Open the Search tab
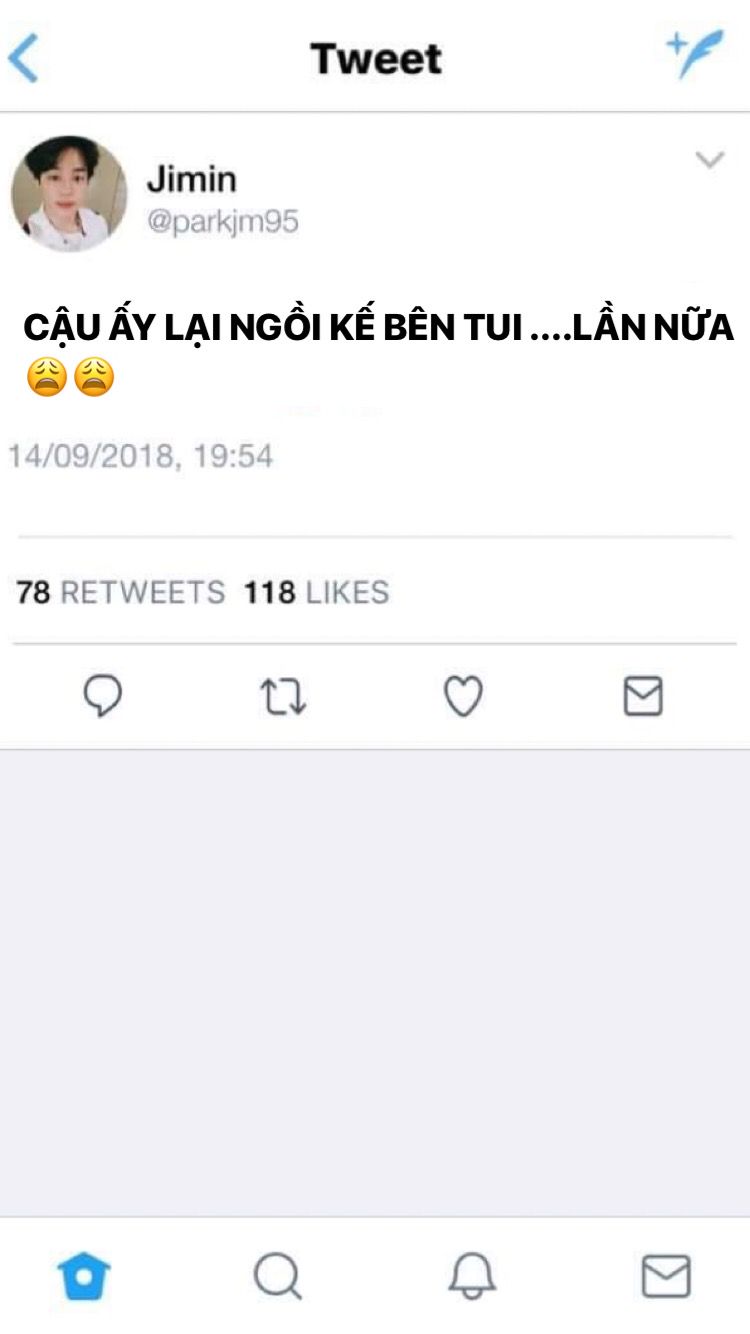 [x=277, y=1276]
